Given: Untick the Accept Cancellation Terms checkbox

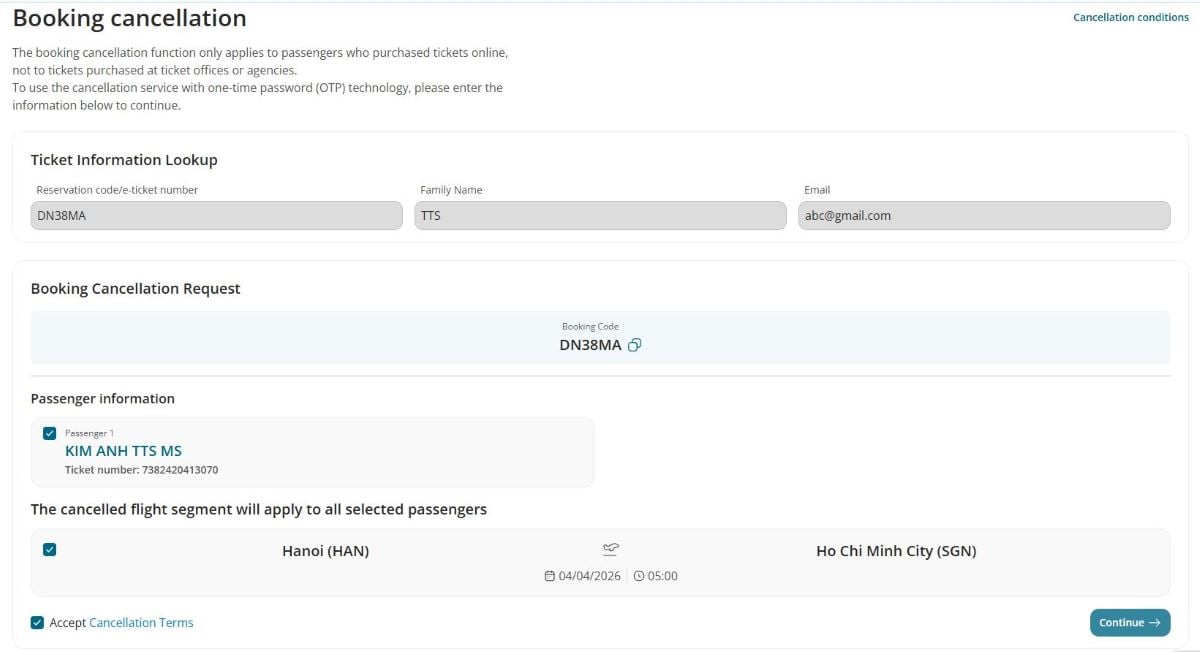Looking at the screenshot, I should coord(37,622).
